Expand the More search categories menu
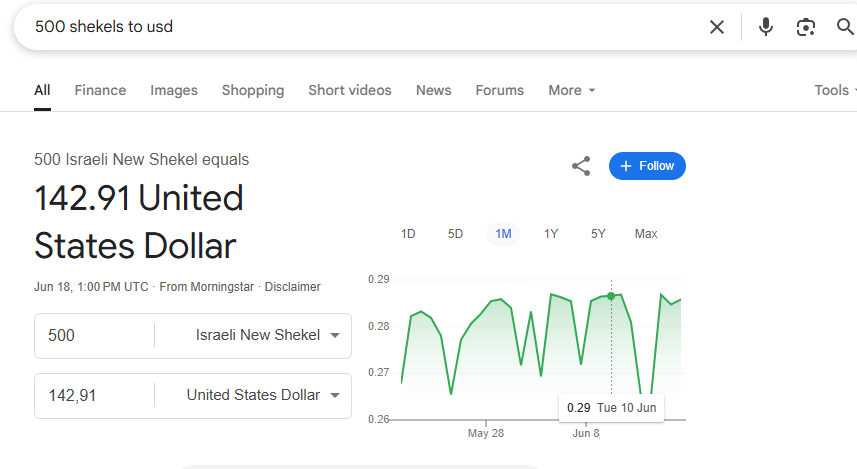857x469 pixels. (x=571, y=90)
